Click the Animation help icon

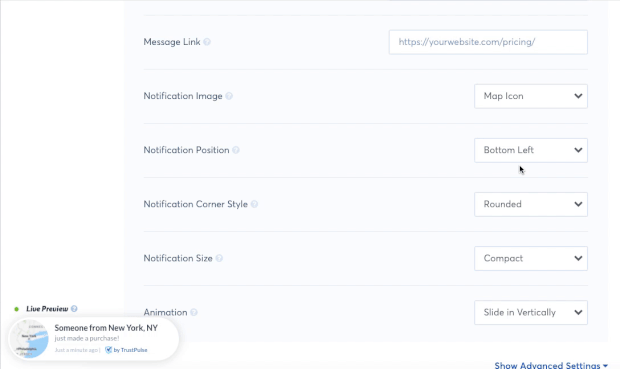point(194,312)
